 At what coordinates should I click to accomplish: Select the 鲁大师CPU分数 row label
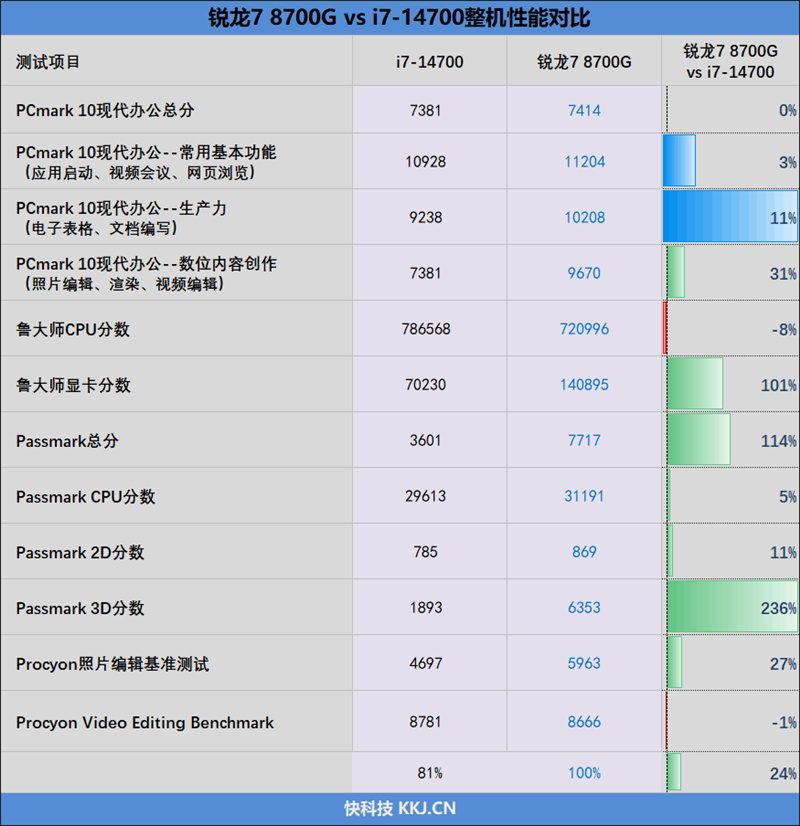(x=73, y=329)
